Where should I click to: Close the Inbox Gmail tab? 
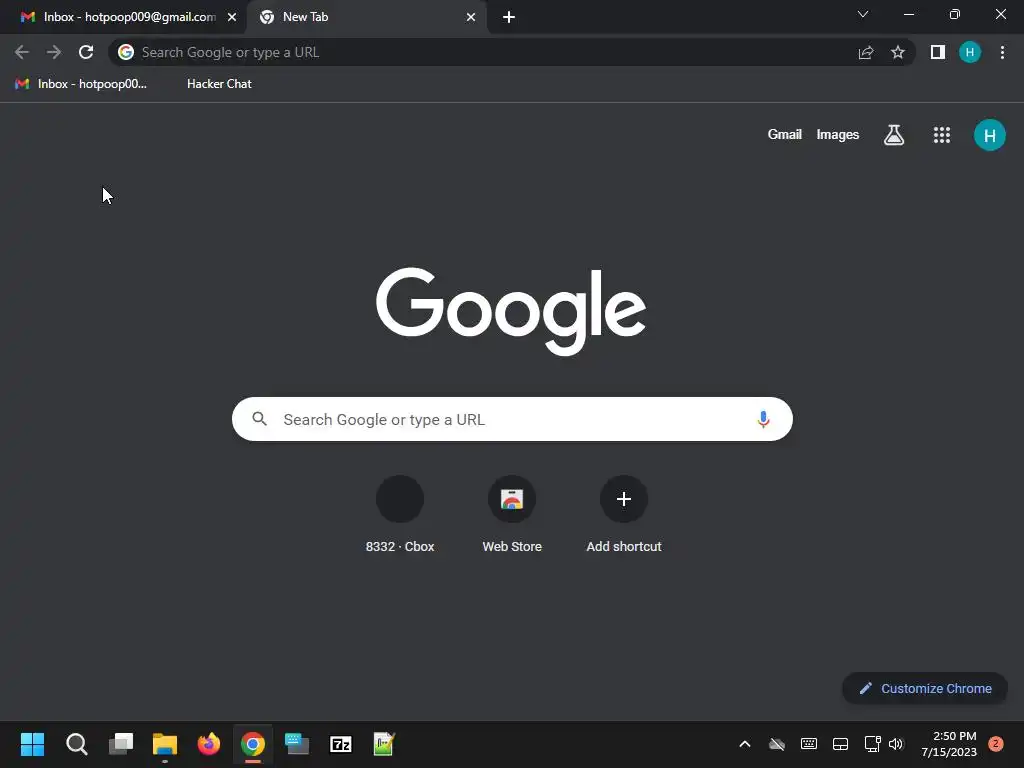point(232,17)
